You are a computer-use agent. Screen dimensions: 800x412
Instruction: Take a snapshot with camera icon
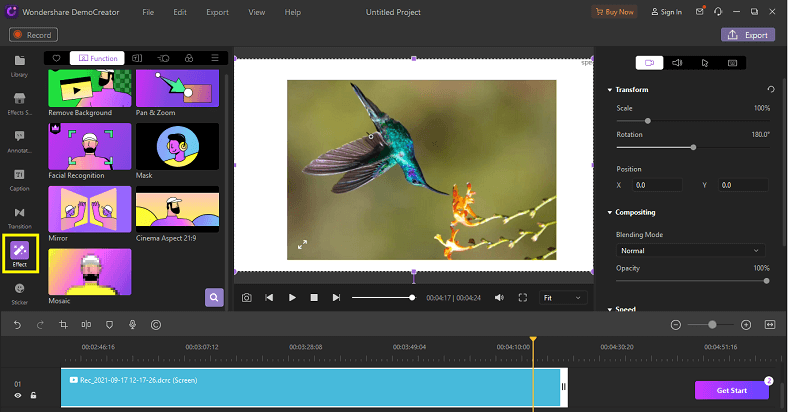246,297
